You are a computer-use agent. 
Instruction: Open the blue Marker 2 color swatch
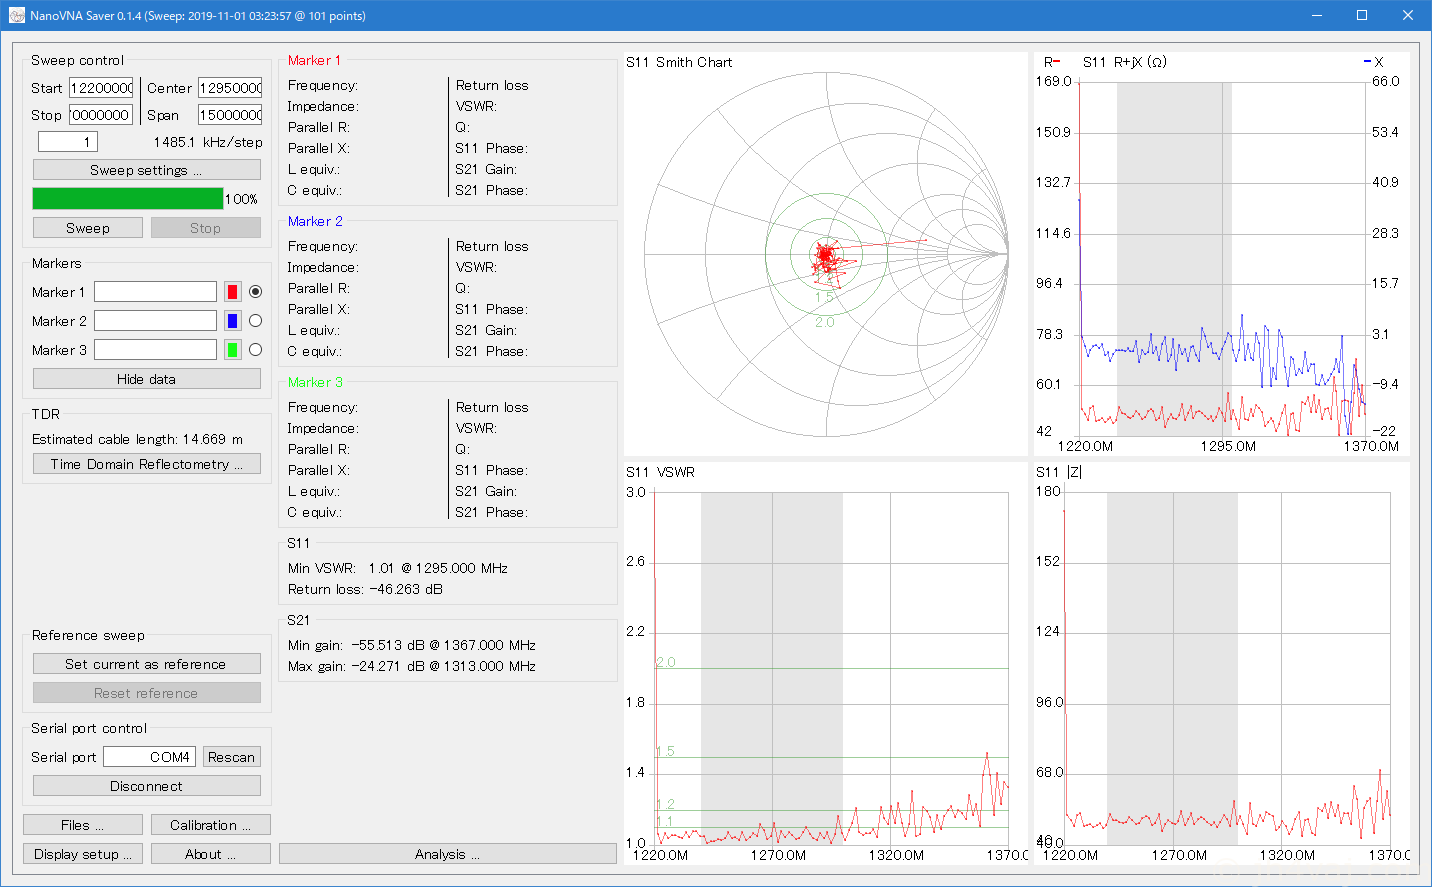(232, 321)
